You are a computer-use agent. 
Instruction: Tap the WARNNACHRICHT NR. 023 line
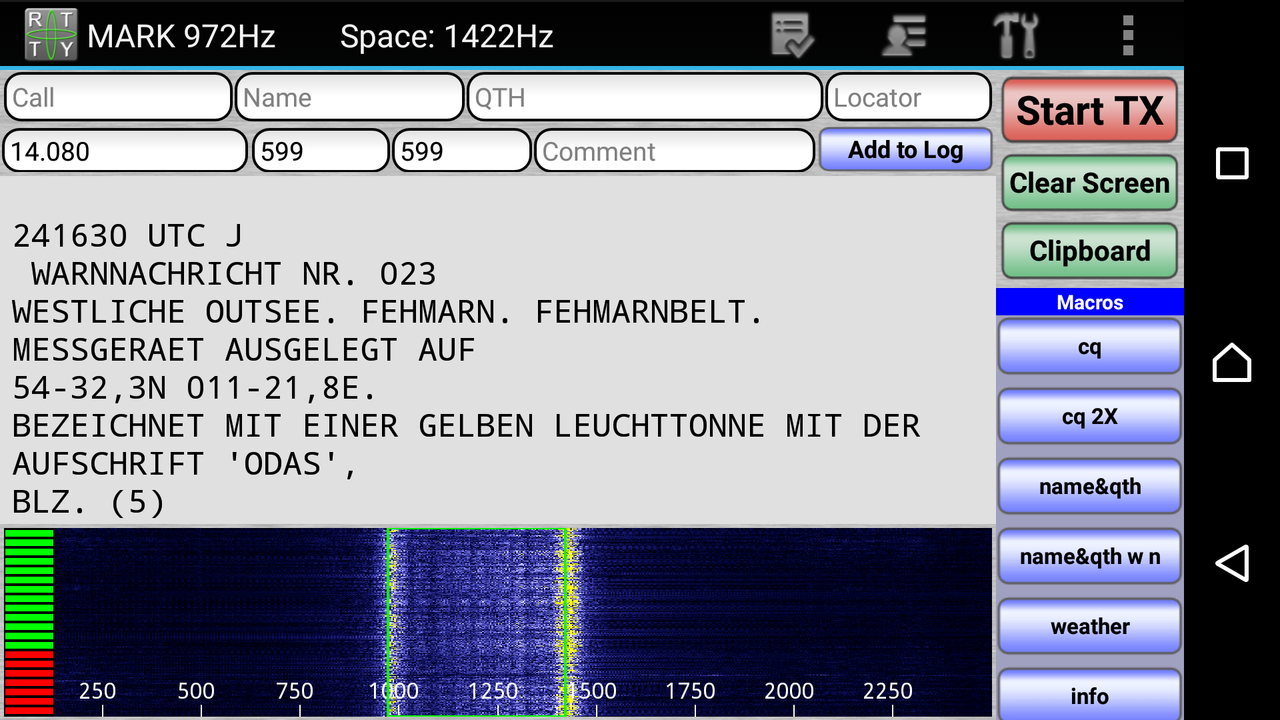pos(234,274)
